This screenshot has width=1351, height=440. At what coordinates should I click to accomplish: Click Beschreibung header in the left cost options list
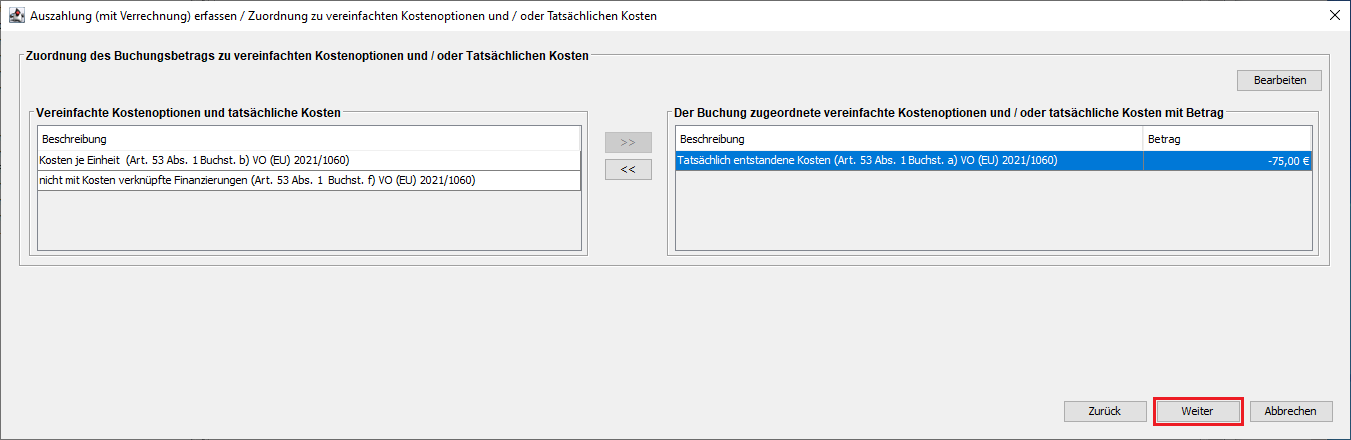point(308,138)
